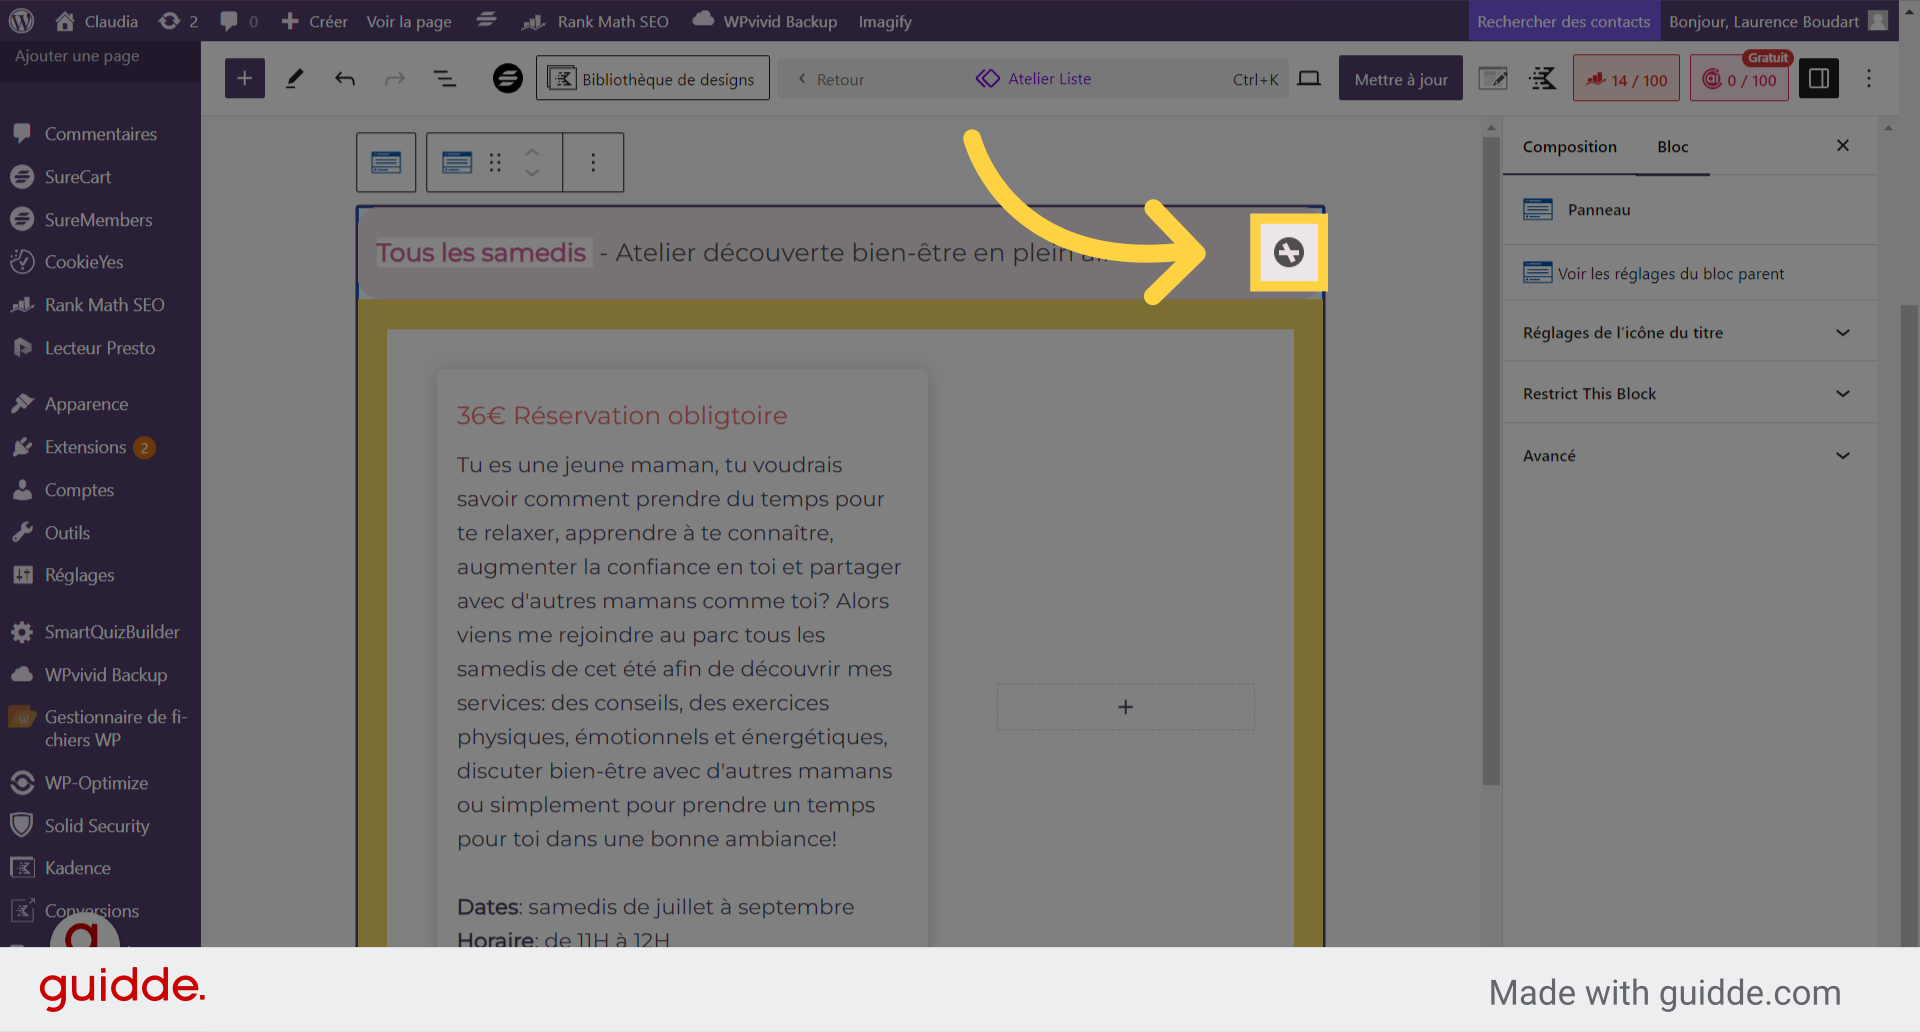Select the parent accordion block icon
The width and height of the screenshot is (1920, 1032).
pyautogui.click(x=386, y=162)
